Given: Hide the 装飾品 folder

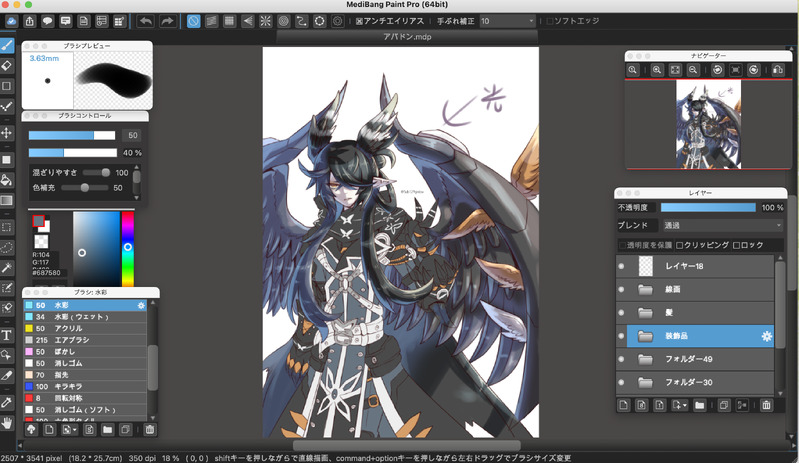Looking at the screenshot, I should 621,336.
